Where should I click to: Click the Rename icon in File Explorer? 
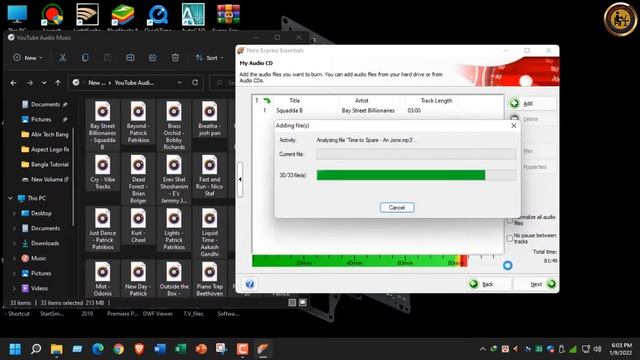(130, 58)
